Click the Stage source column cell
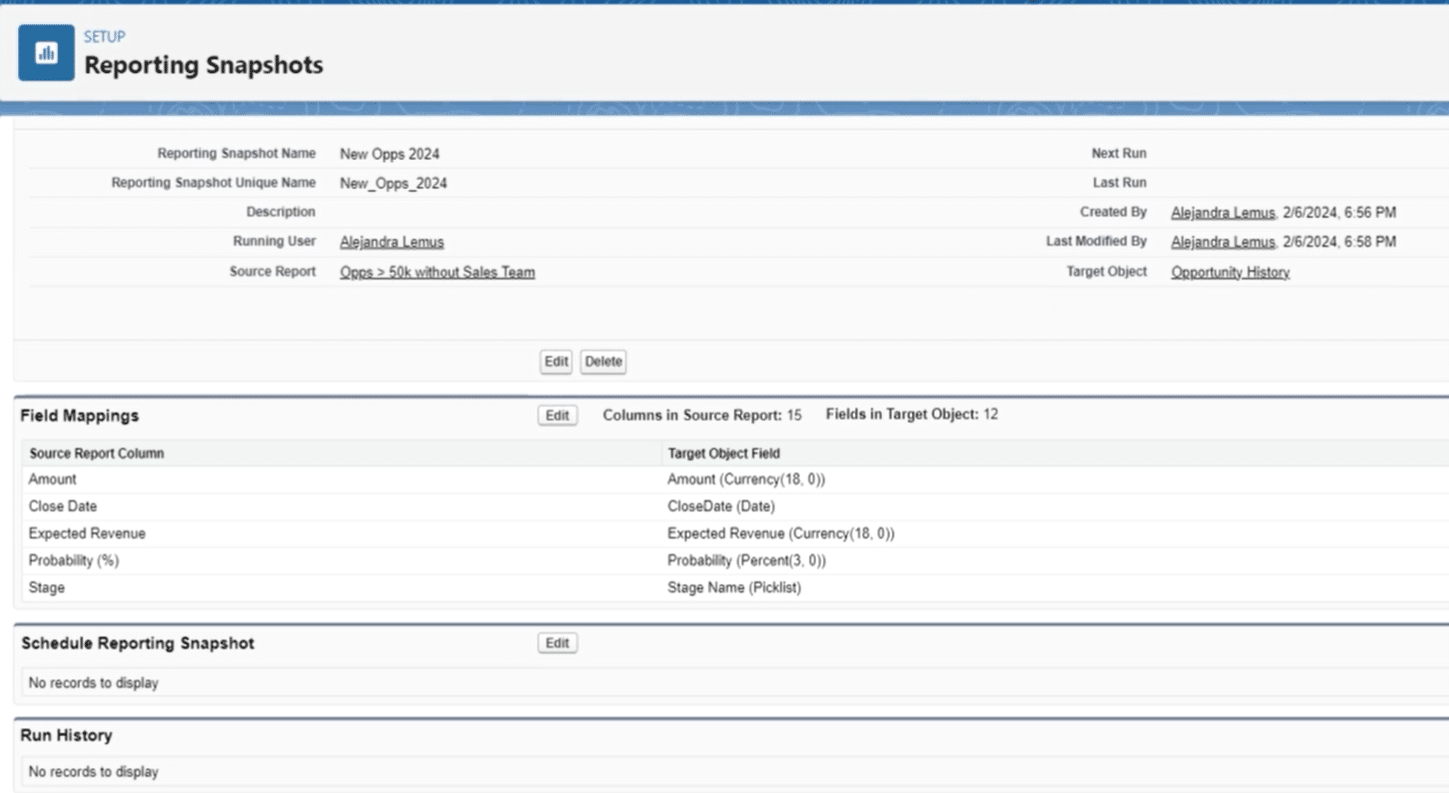This screenshot has width=1449, height=793. click(x=47, y=587)
